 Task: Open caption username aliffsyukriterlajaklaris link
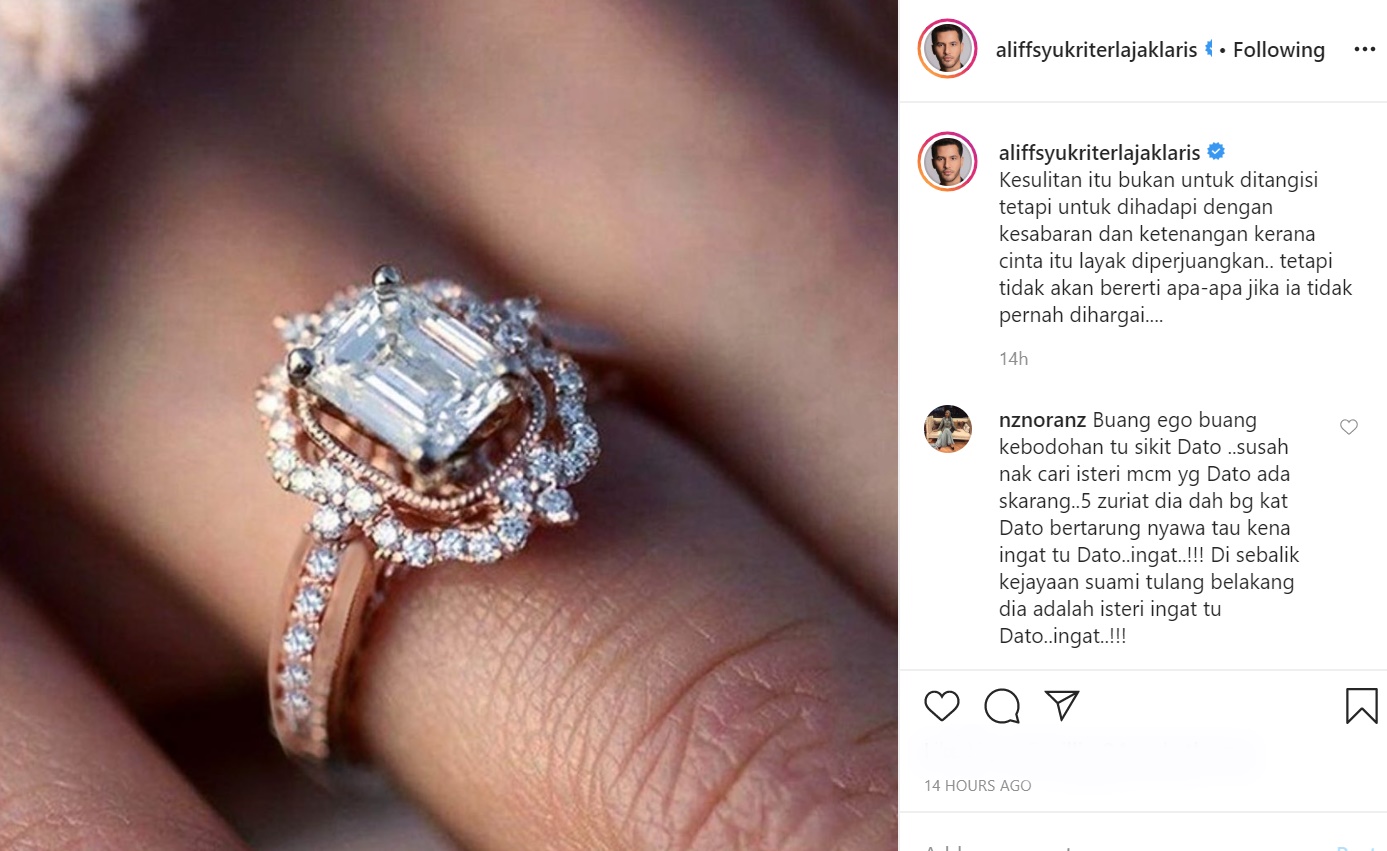pos(1100,152)
